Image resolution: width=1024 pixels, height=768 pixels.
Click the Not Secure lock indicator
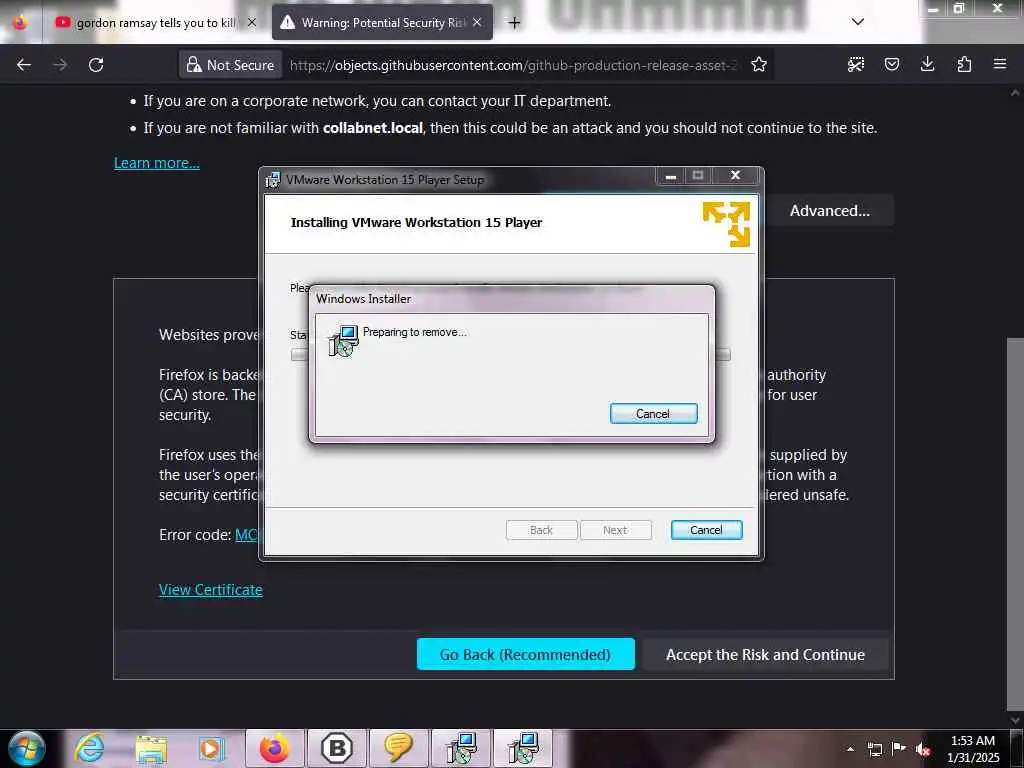tap(230, 65)
